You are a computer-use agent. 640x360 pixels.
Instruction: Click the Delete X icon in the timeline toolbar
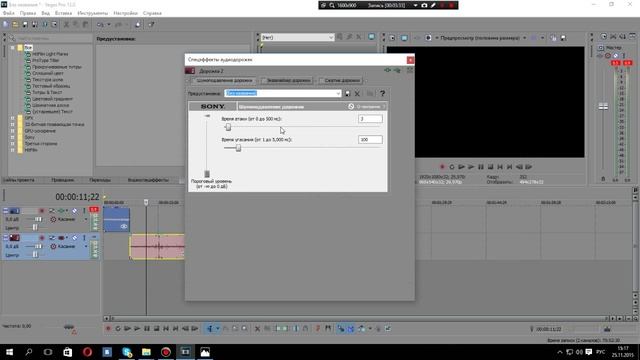pyautogui.click(x=258, y=329)
